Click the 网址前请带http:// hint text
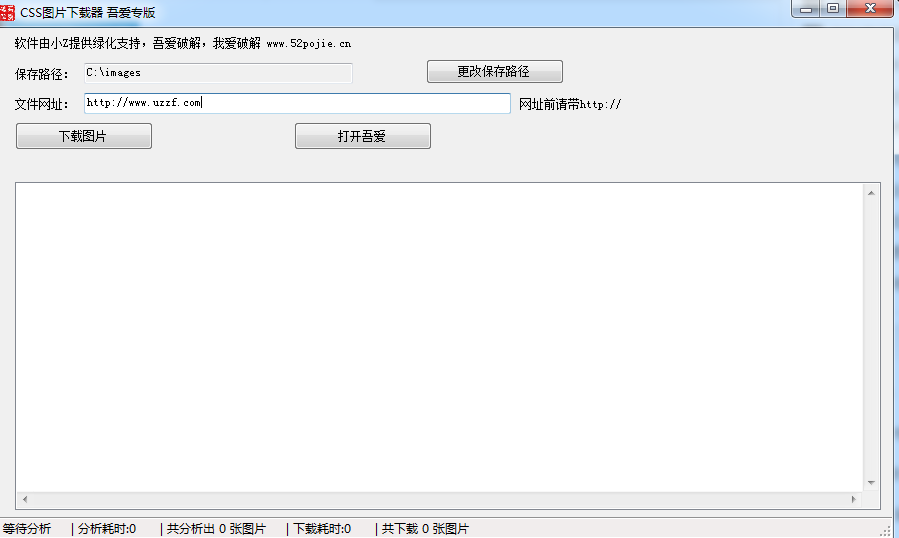The width and height of the screenshot is (899, 538). tap(570, 104)
